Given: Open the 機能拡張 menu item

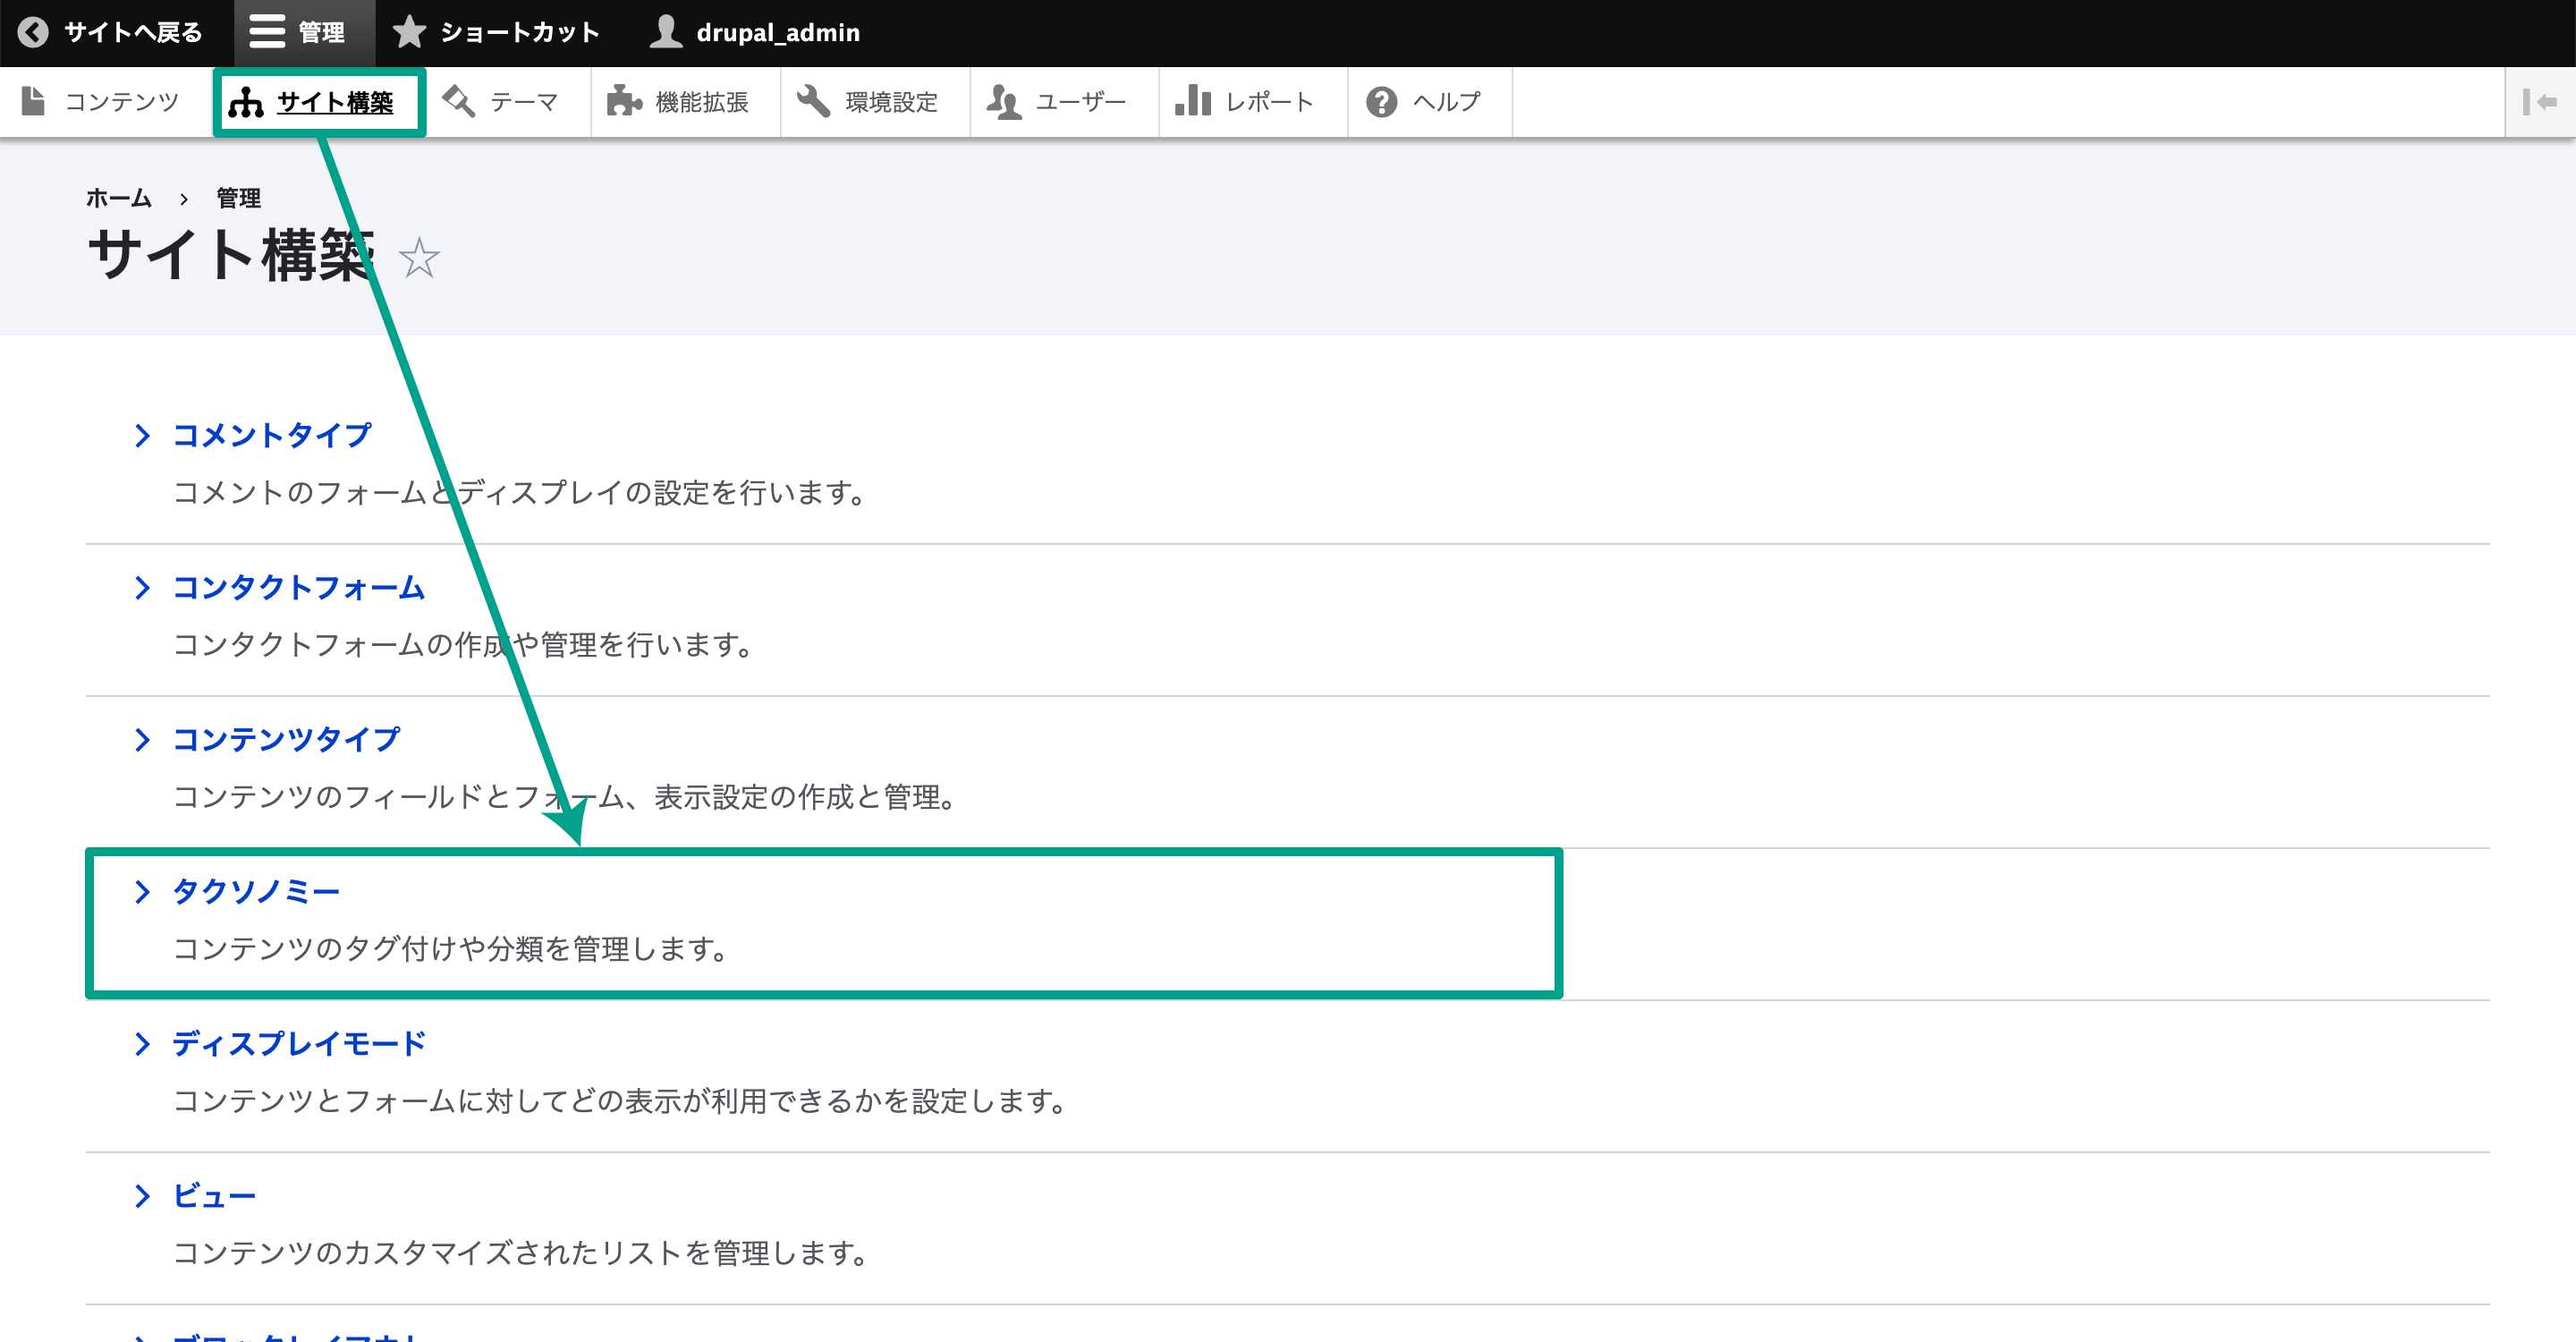Looking at the screenshot, I should point(685,101).
